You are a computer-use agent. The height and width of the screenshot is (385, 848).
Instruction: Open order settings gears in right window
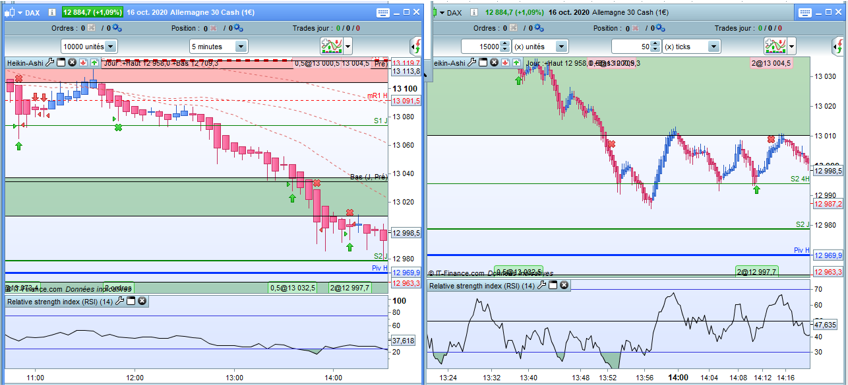coord(540,28)
